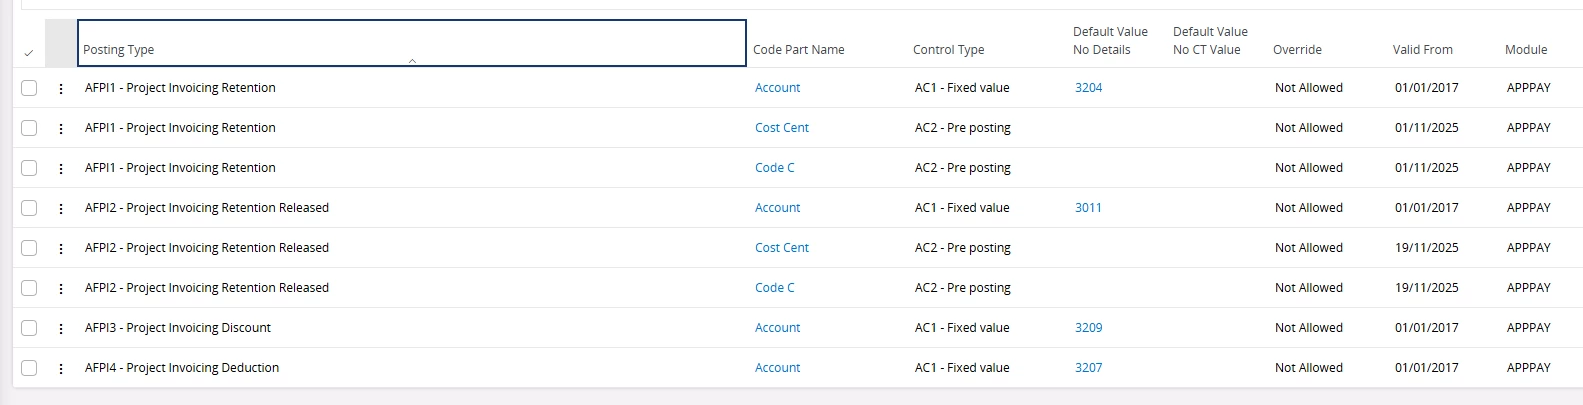Open three-dot menu for AFPI1 Cost Cent row

[x=61, y=128]
